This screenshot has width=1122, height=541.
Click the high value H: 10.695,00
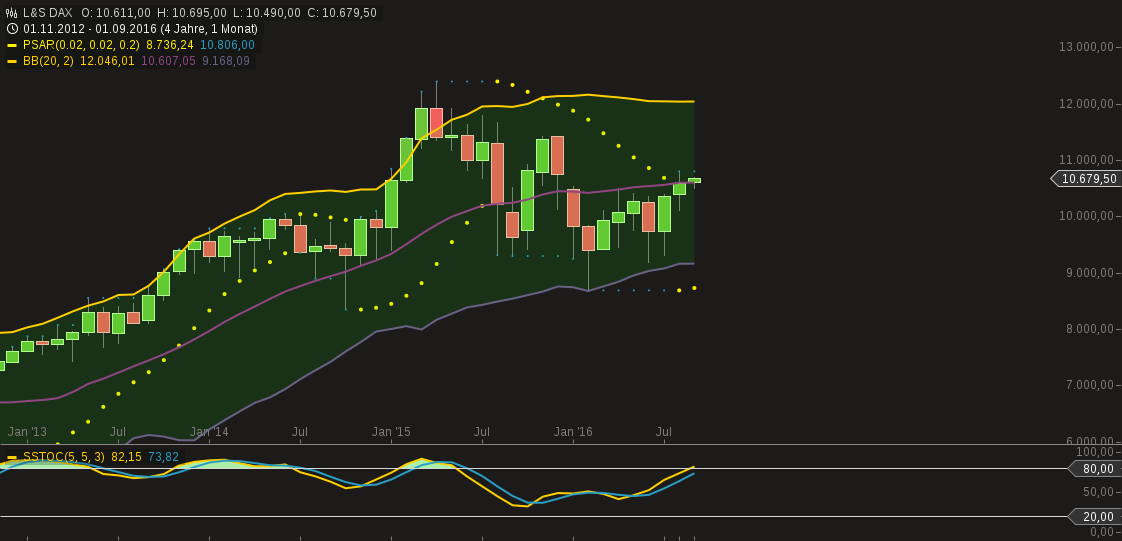[192, 13]
